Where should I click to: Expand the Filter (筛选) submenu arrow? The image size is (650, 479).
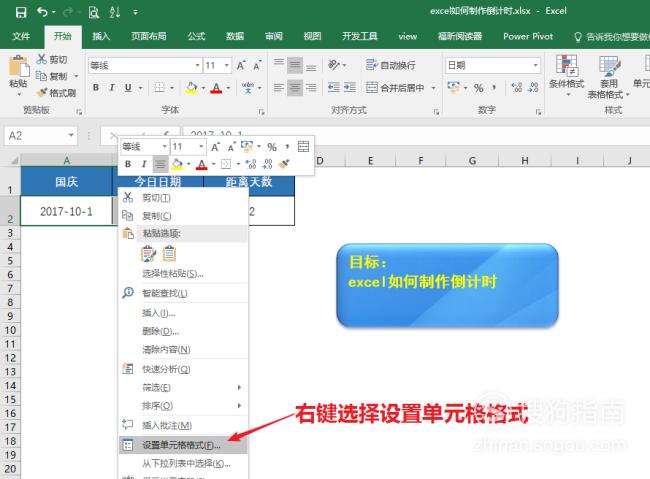(x=239, y=387)
